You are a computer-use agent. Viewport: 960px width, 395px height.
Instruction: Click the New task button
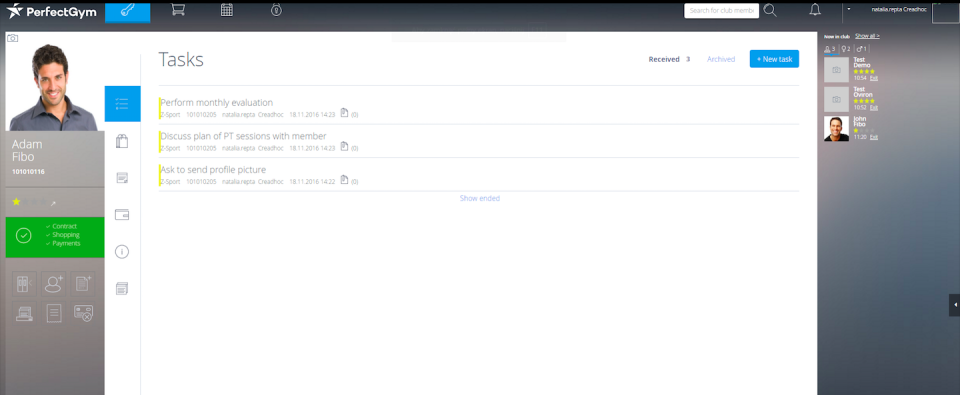(774, 59)
